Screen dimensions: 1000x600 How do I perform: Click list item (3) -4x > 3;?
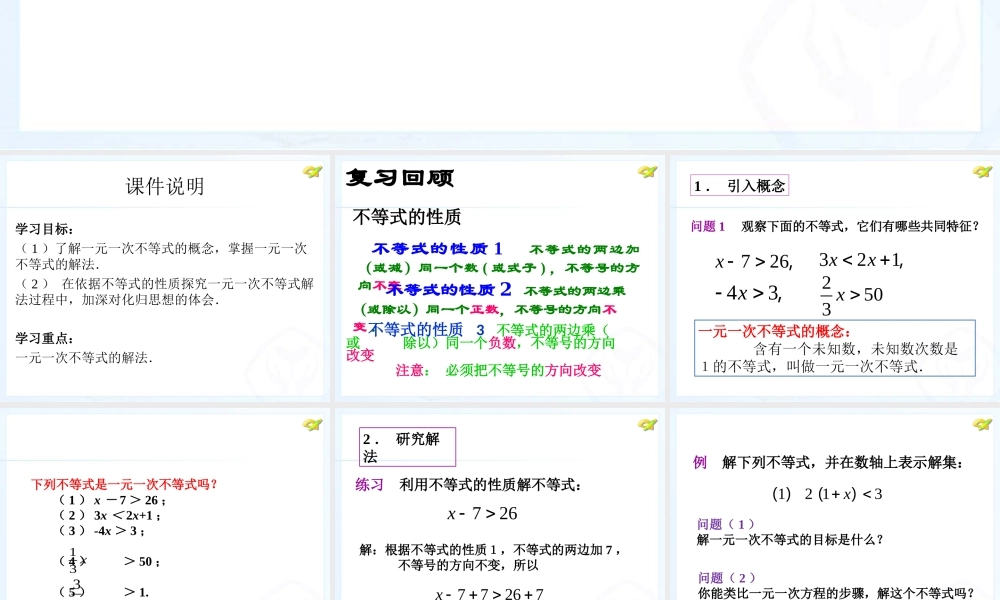pyautogui.click(x=101, y=531)
